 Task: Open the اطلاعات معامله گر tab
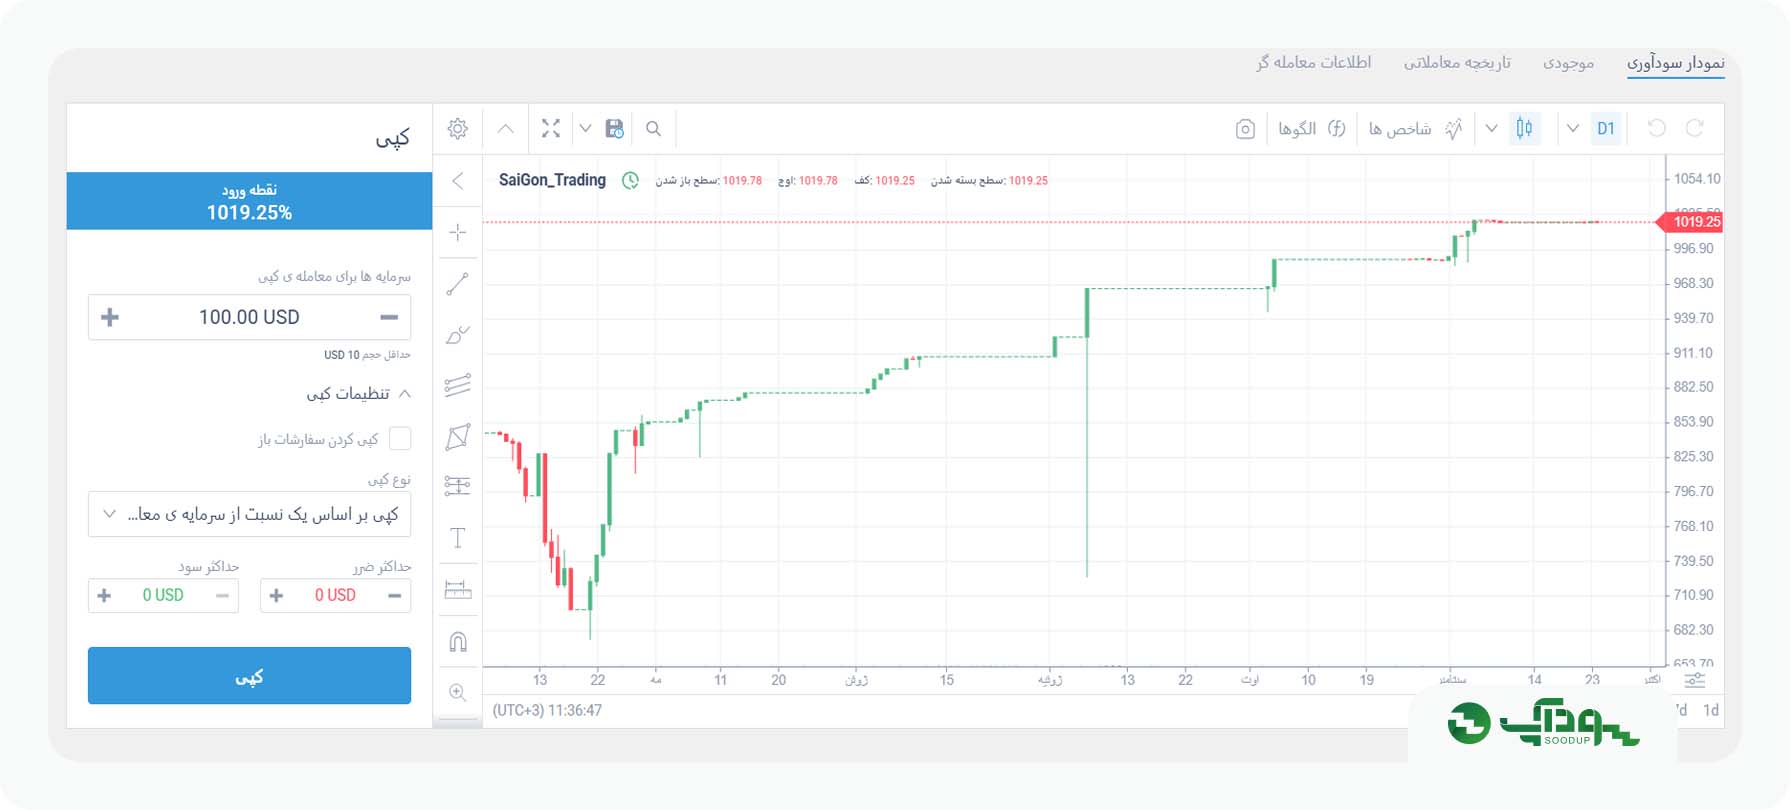(1314, 62)
